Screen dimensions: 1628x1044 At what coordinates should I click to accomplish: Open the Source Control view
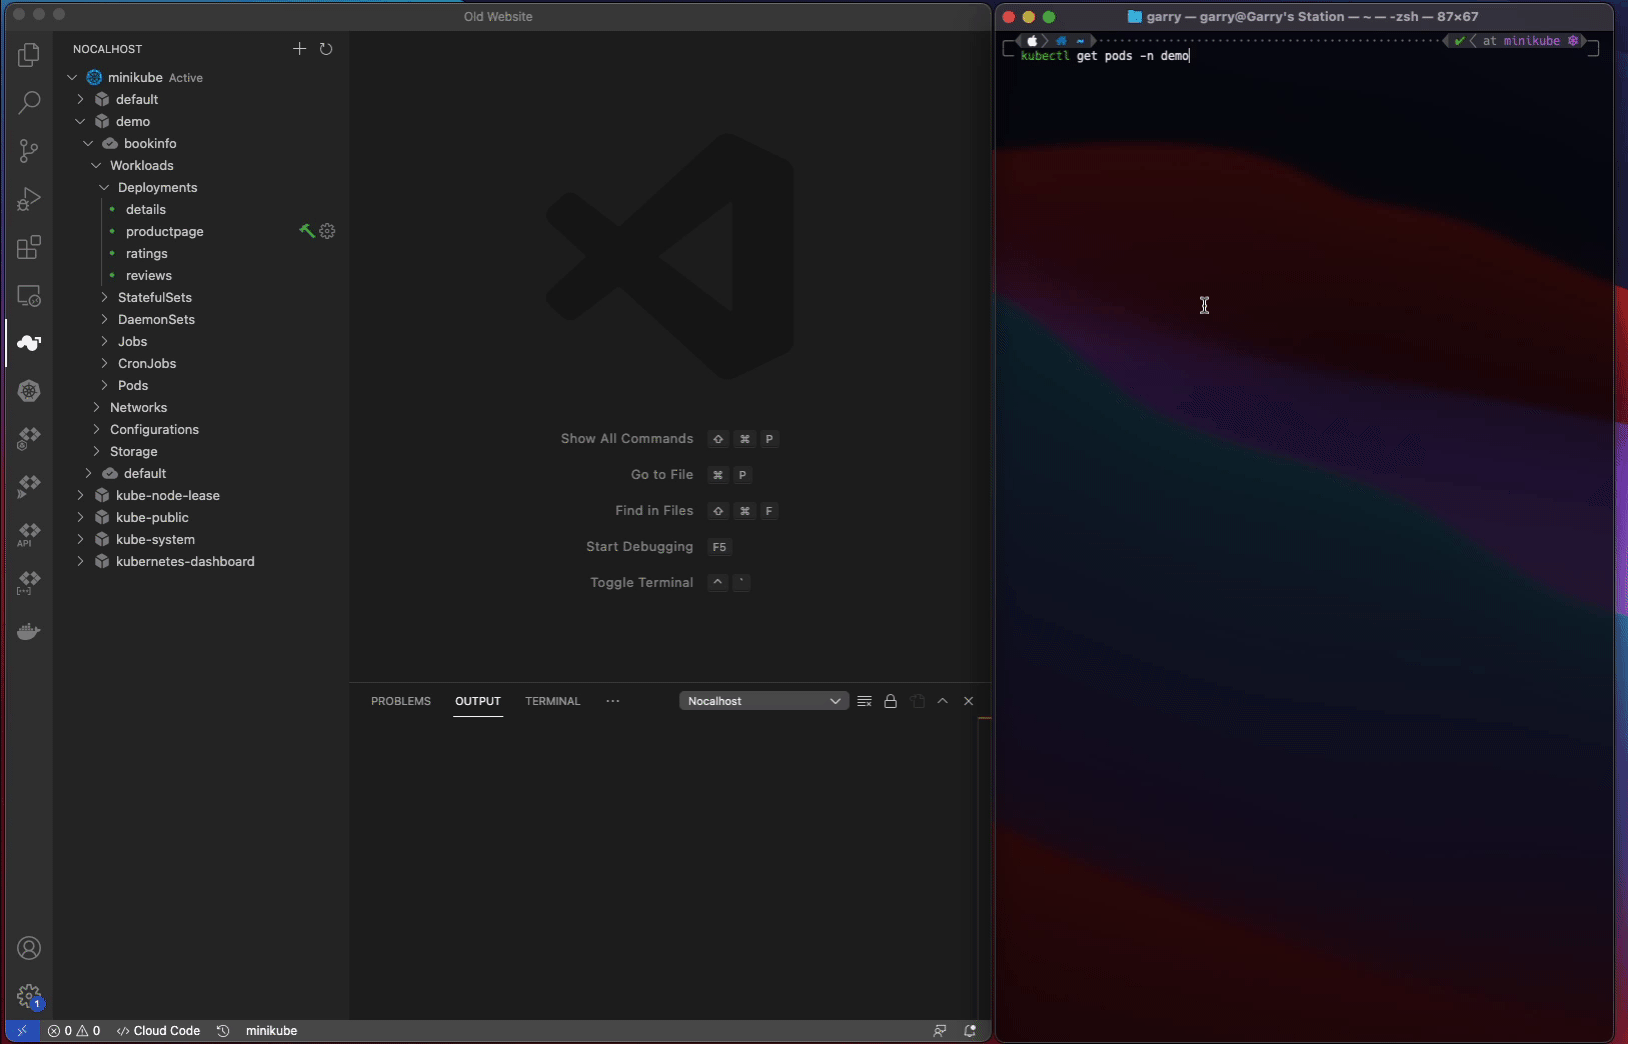click(x=29, y=151)
